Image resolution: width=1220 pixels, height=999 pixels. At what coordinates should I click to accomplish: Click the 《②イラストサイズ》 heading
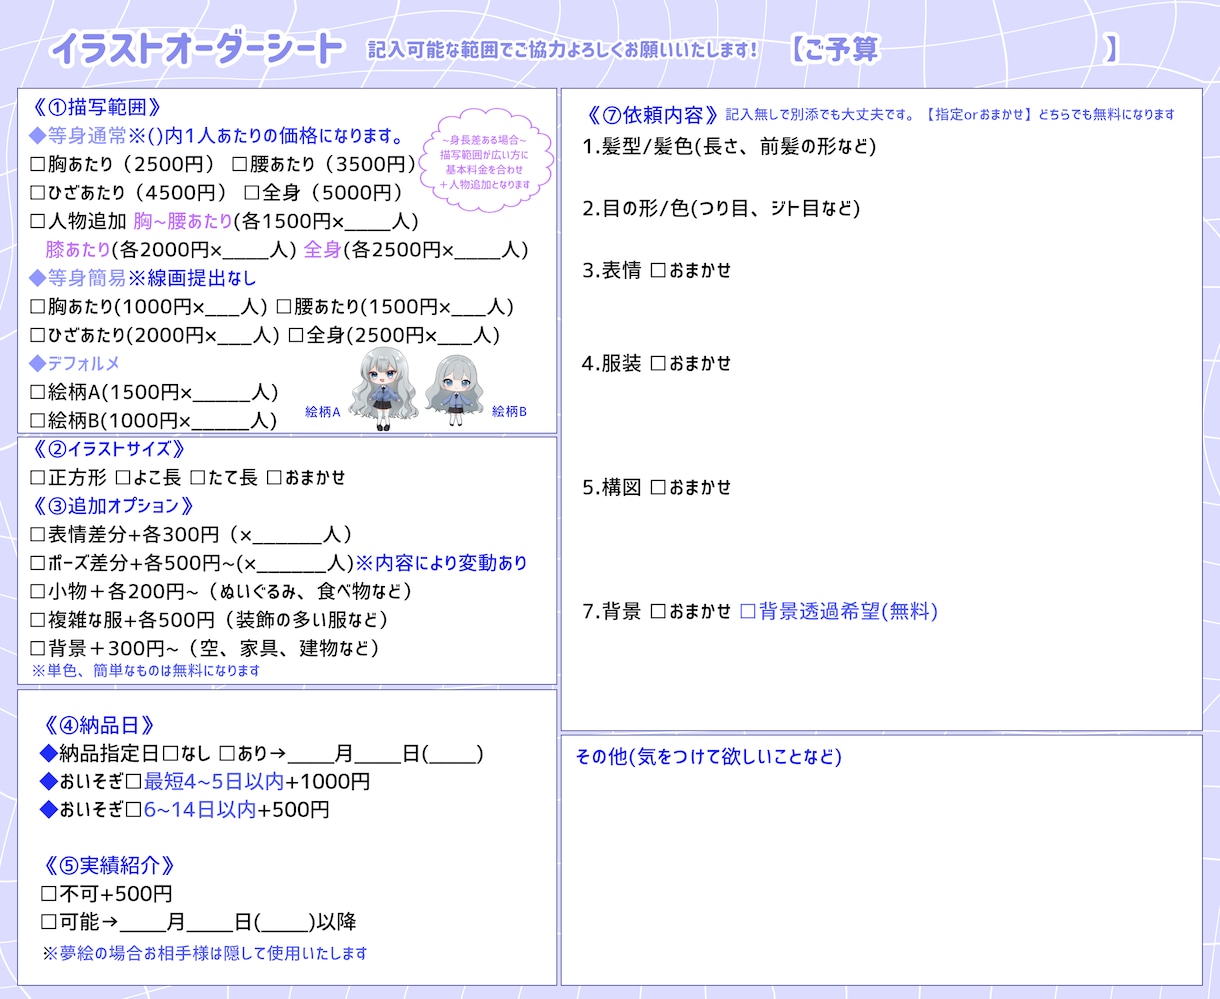pos(109,449)
